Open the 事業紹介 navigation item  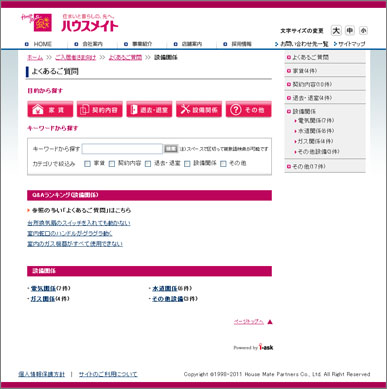[138, 44]
